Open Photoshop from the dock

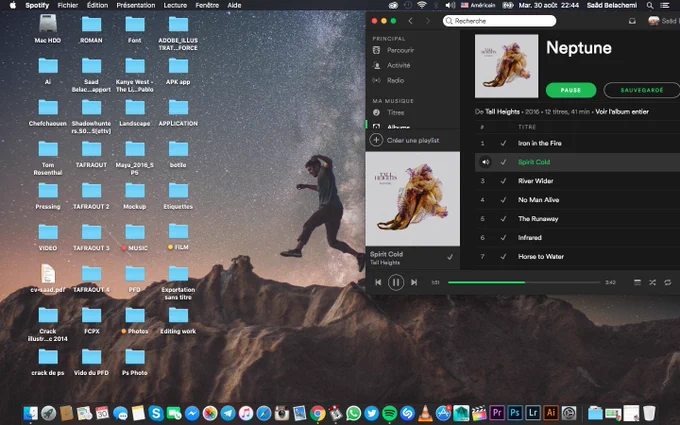coord(515,413)
